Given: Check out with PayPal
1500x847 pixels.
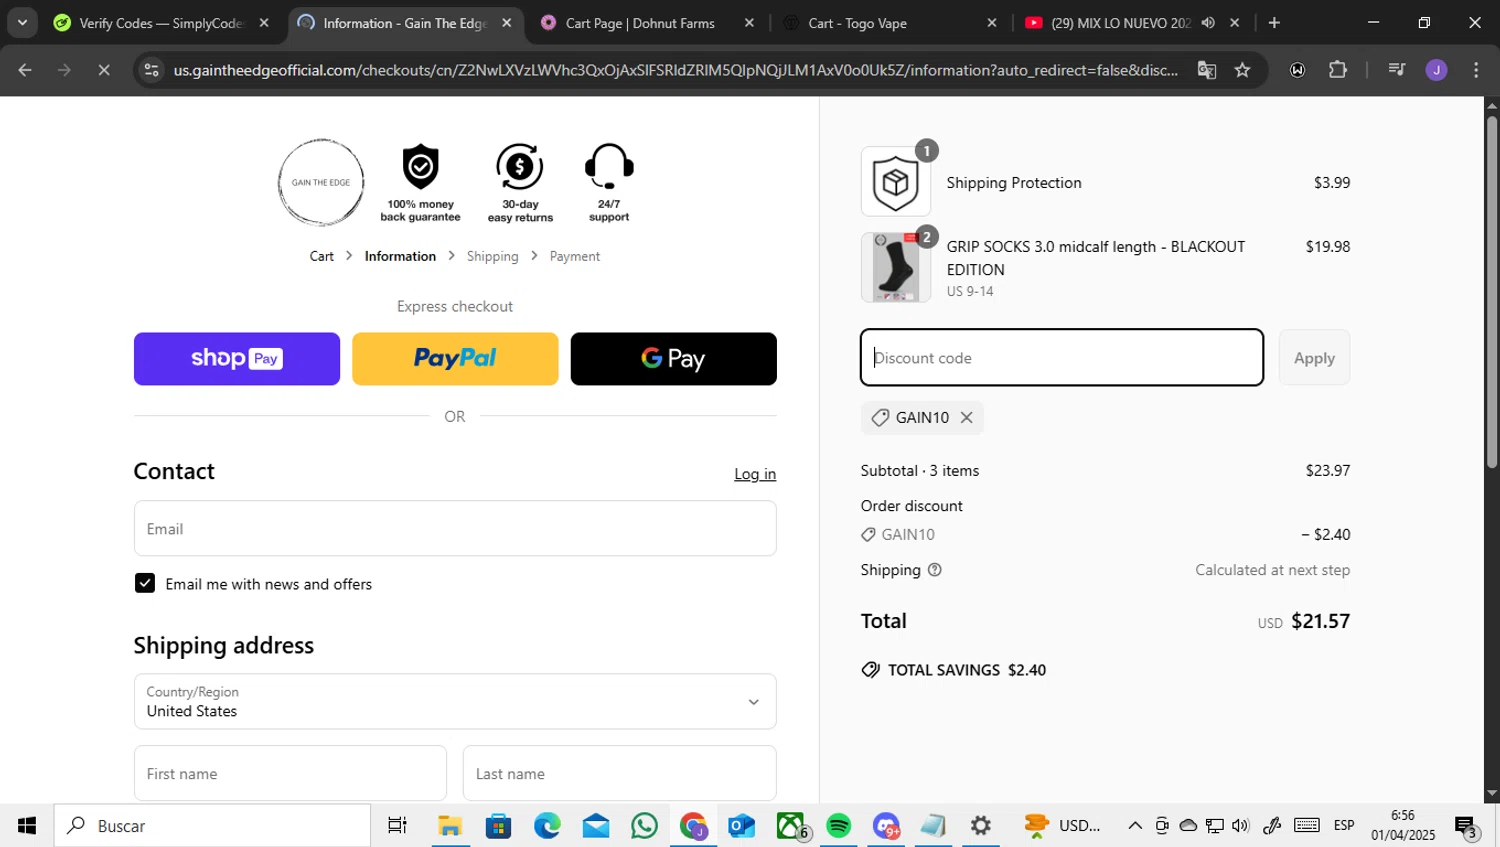Looking at the screenshot, I should [455, 359].
